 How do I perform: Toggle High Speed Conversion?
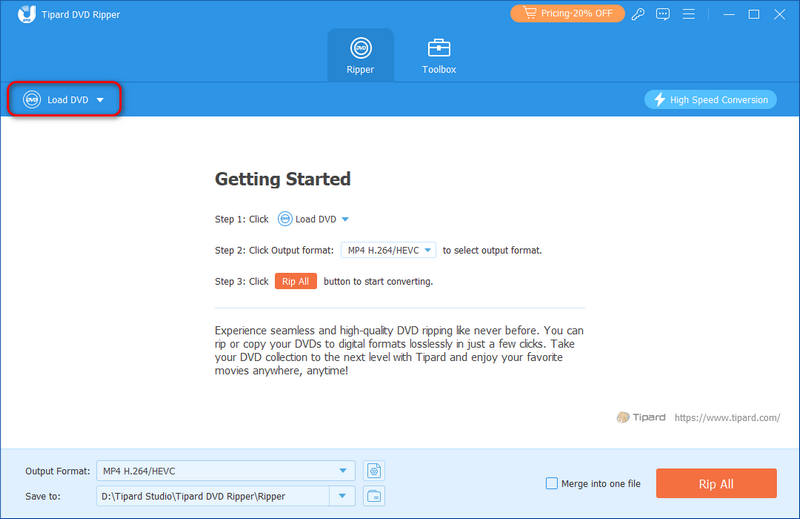[x=710, y=100]
